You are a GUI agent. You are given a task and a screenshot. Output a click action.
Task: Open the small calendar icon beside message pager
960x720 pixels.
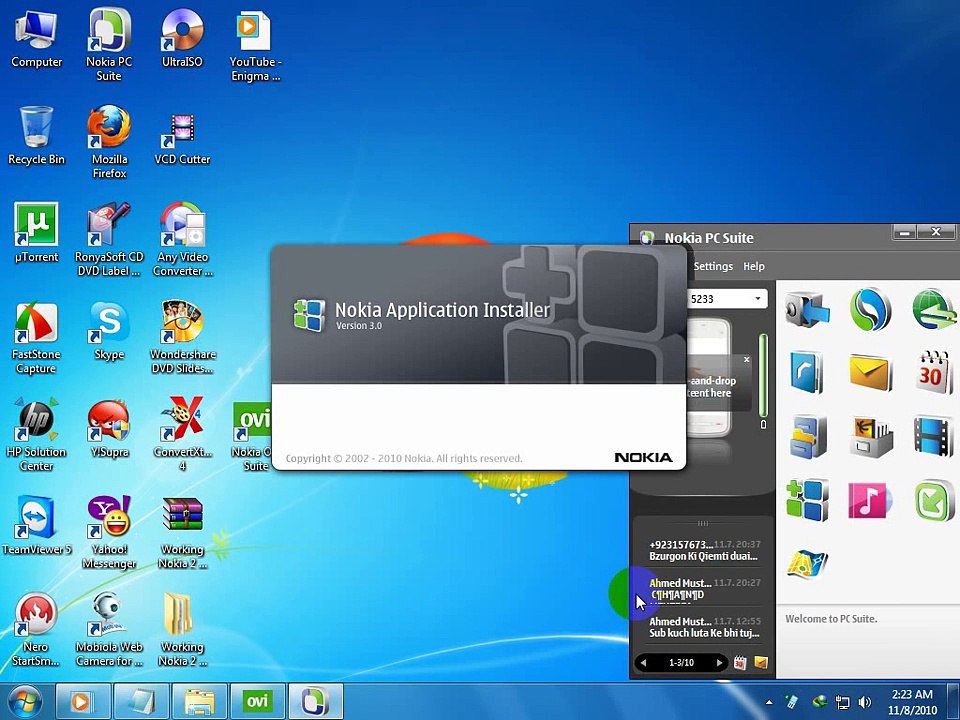coord(740,662)
